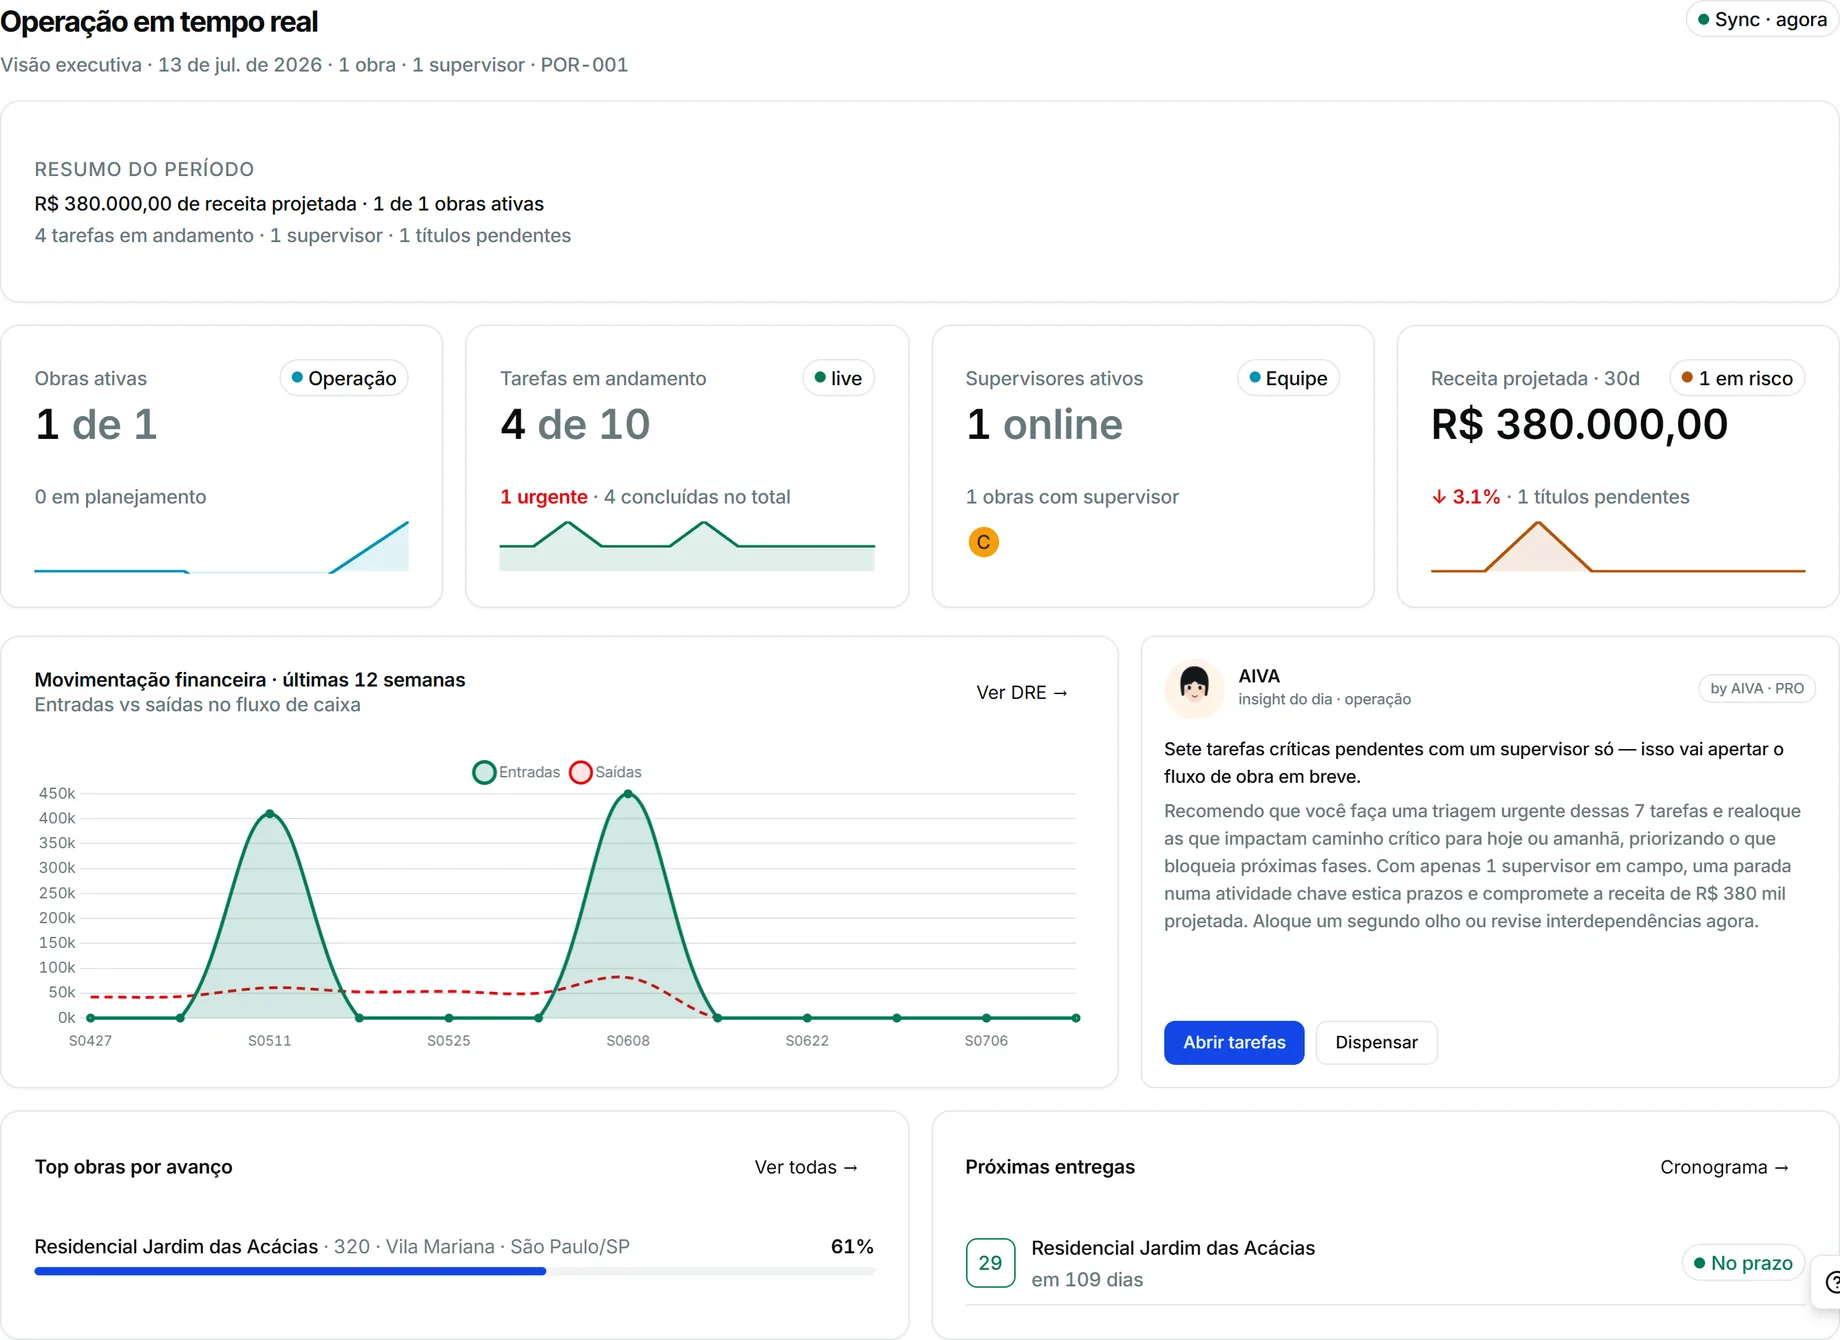This screenshot has height=1340, width=1840.
Task: Click the S0608 peak data point
Action: 628,793
